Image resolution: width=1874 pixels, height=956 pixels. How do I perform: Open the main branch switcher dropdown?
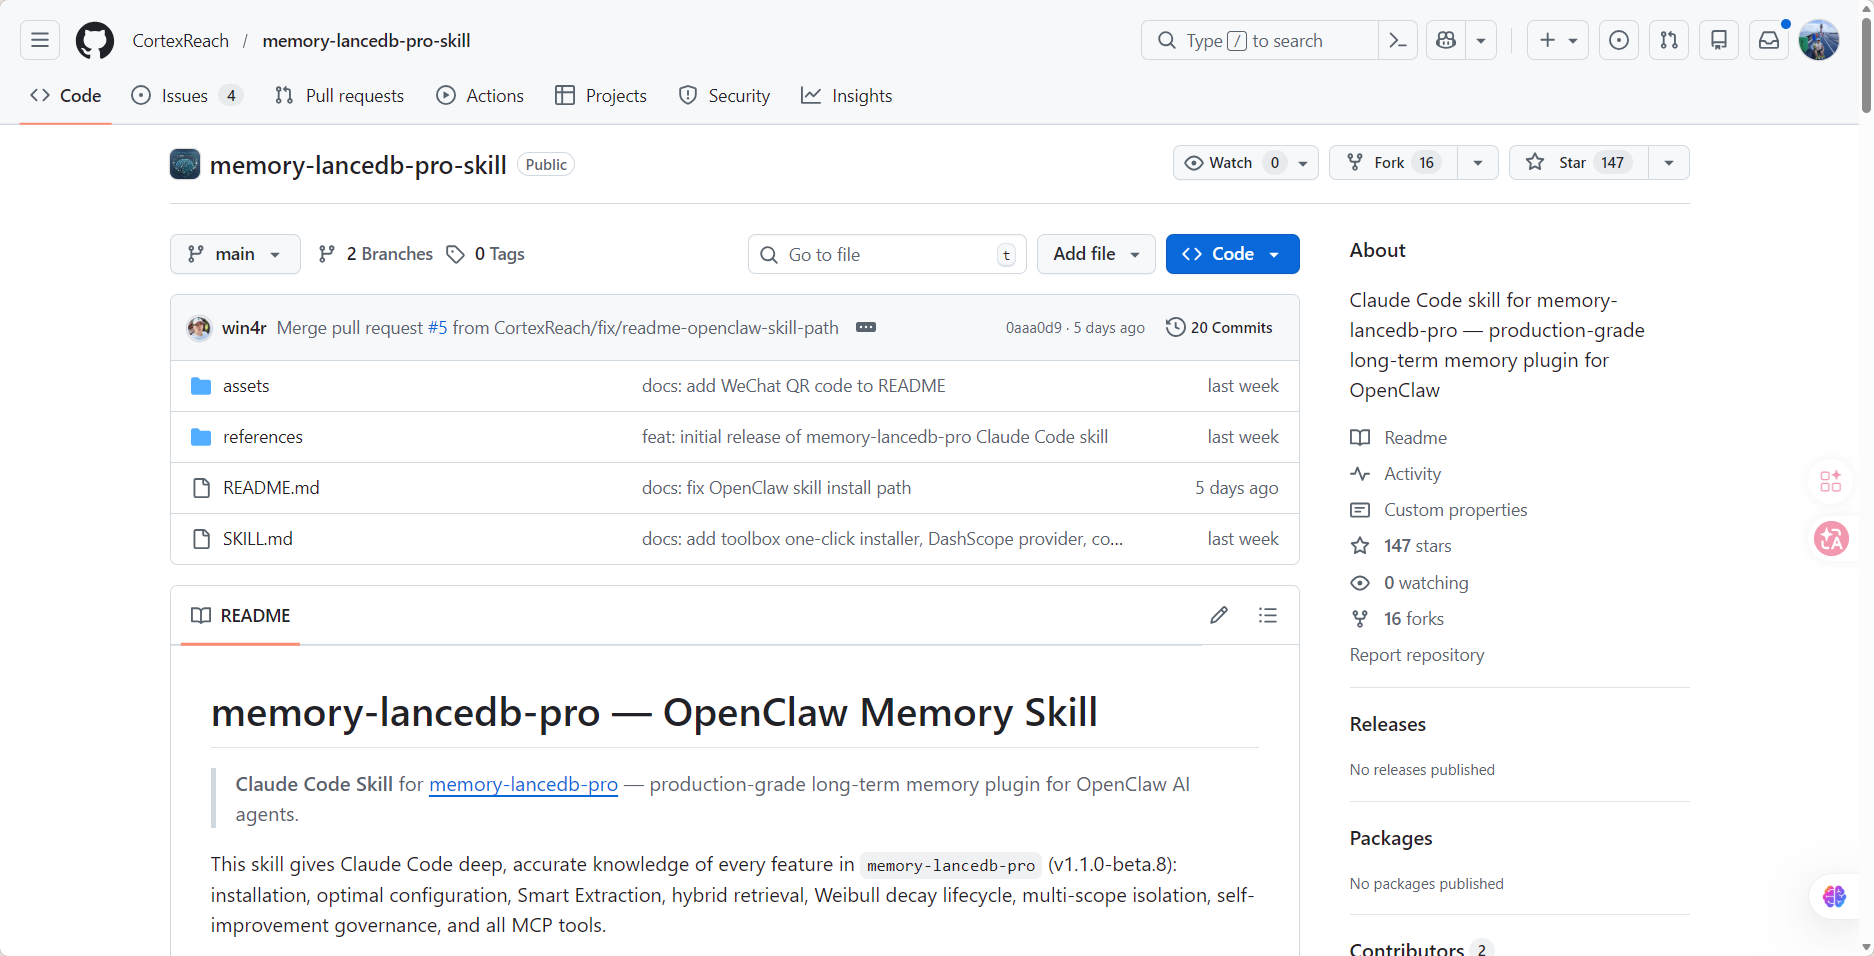point(235,254)
